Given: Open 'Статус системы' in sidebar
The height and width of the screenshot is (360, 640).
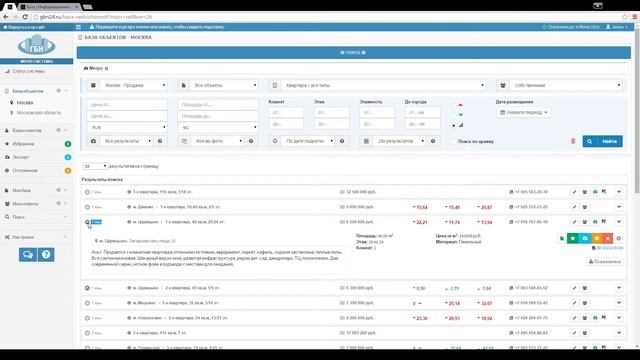Looking at the screenshot, I should click(x=29, y=71).
